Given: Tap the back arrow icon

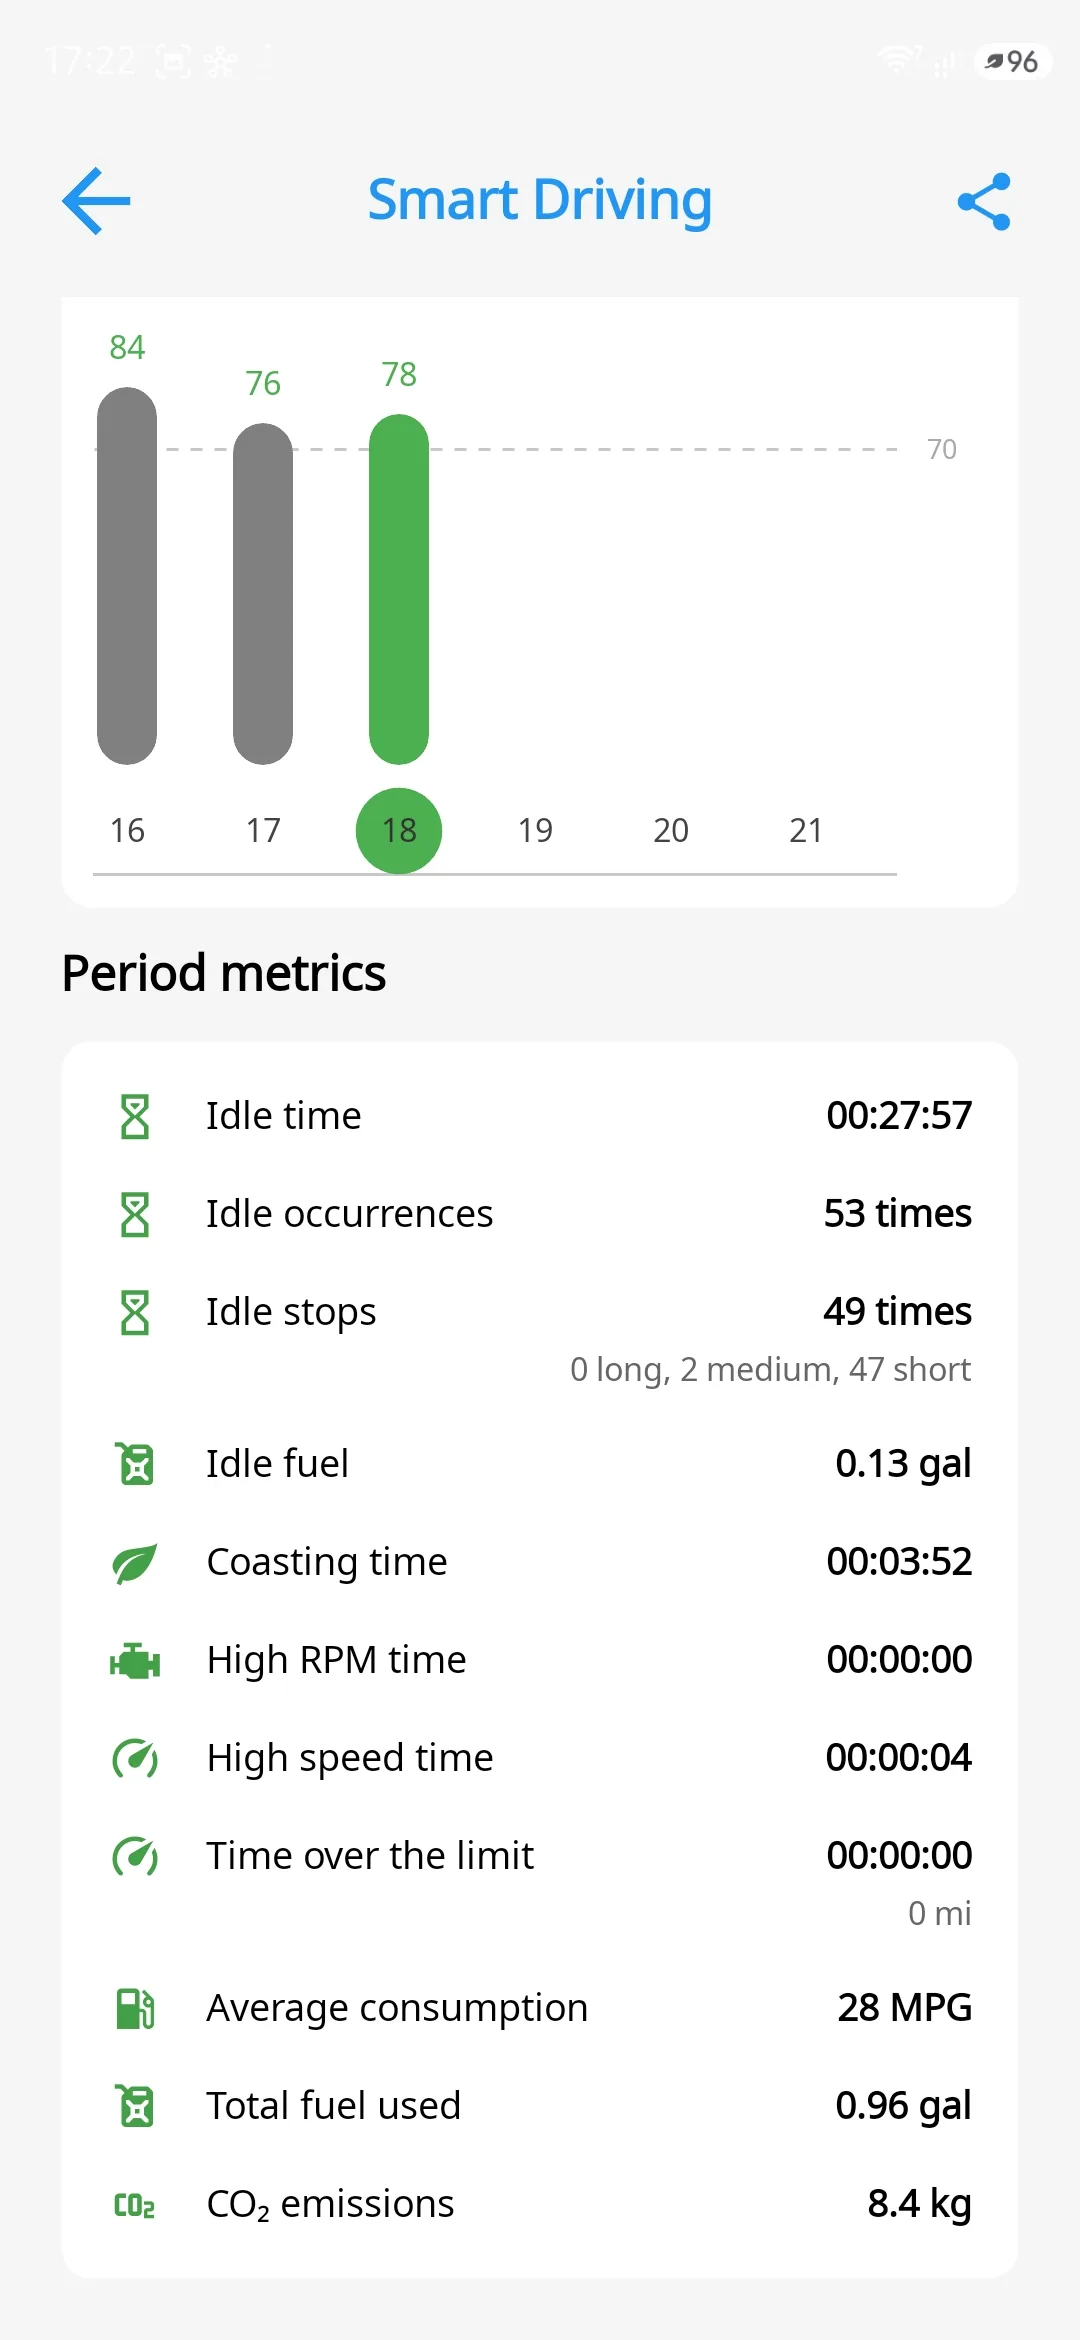Looking at the screenshot, I should (x=97, y=201).
